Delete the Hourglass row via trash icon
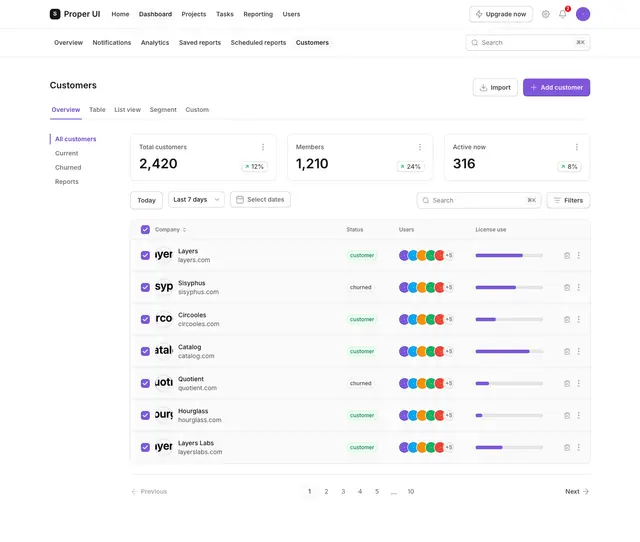The image size is (640, 542). [x=567, y=415]
